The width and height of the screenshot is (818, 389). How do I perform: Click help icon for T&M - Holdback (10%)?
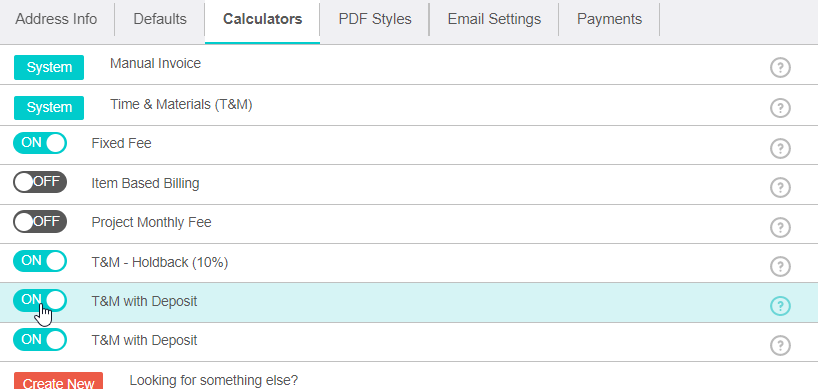[780, 266]
